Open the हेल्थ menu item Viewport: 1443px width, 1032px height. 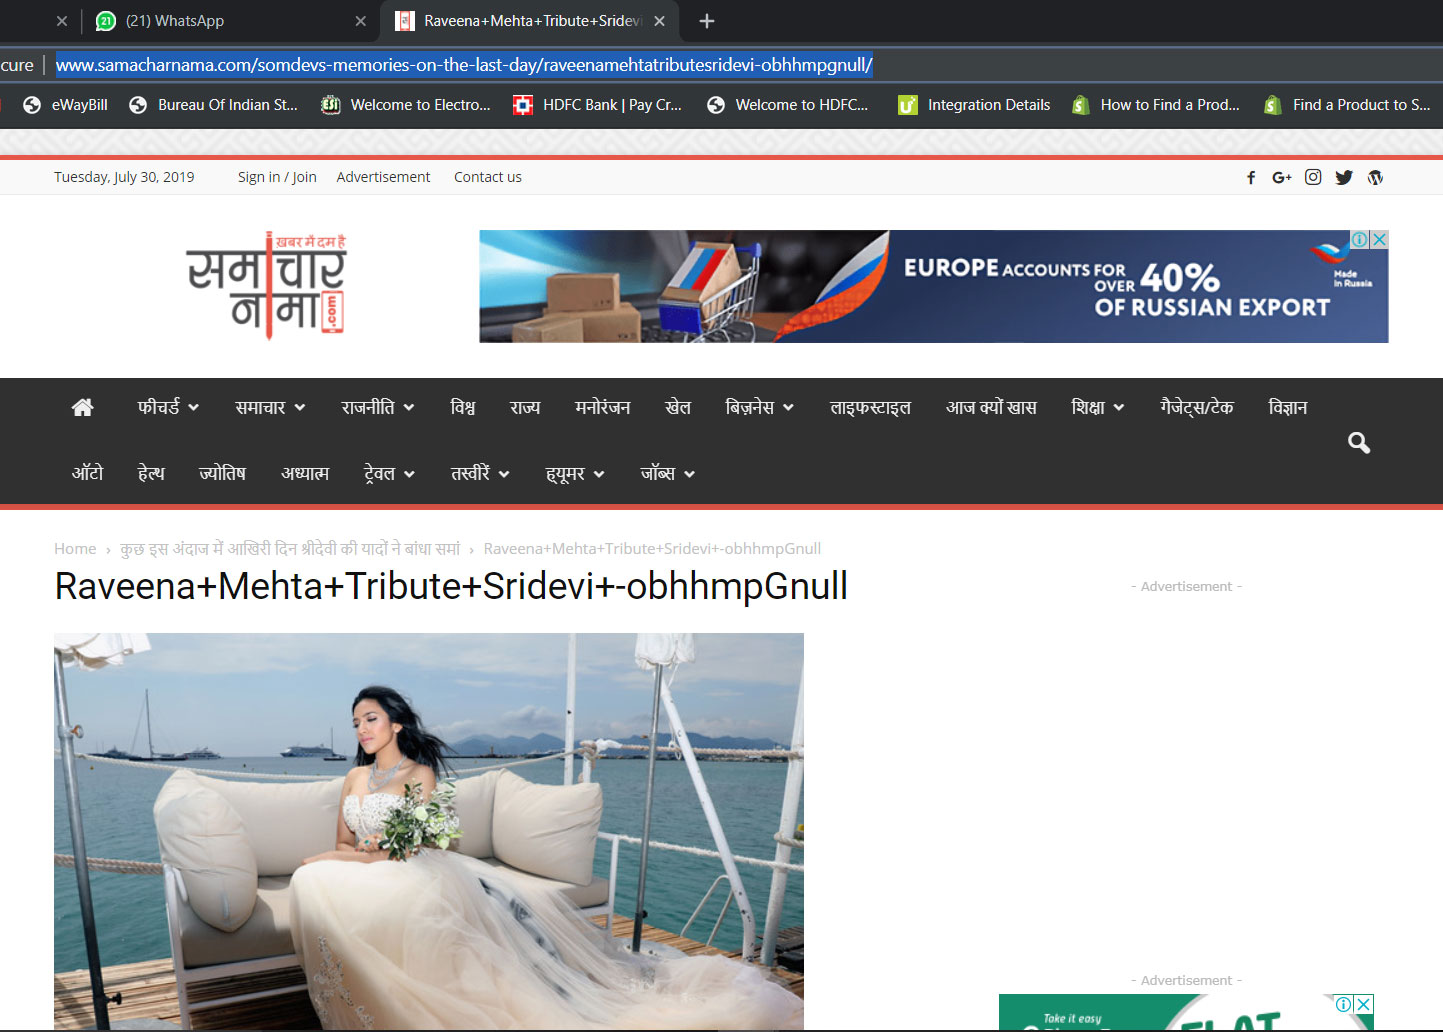151,473
